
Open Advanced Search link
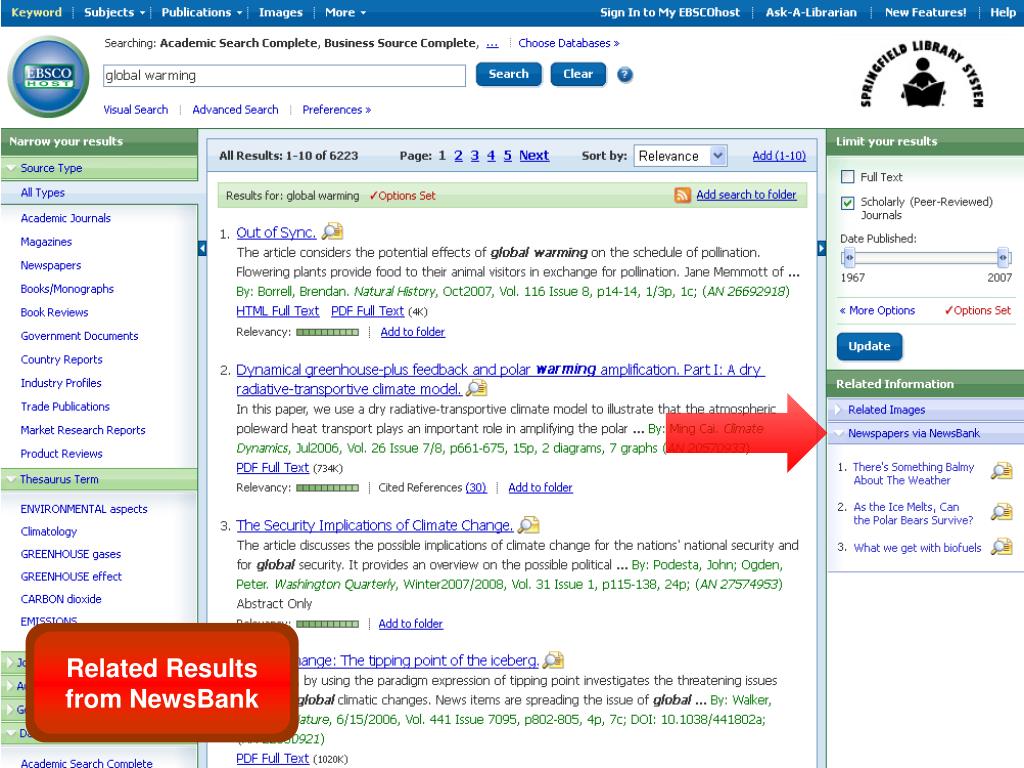(235, 110)
